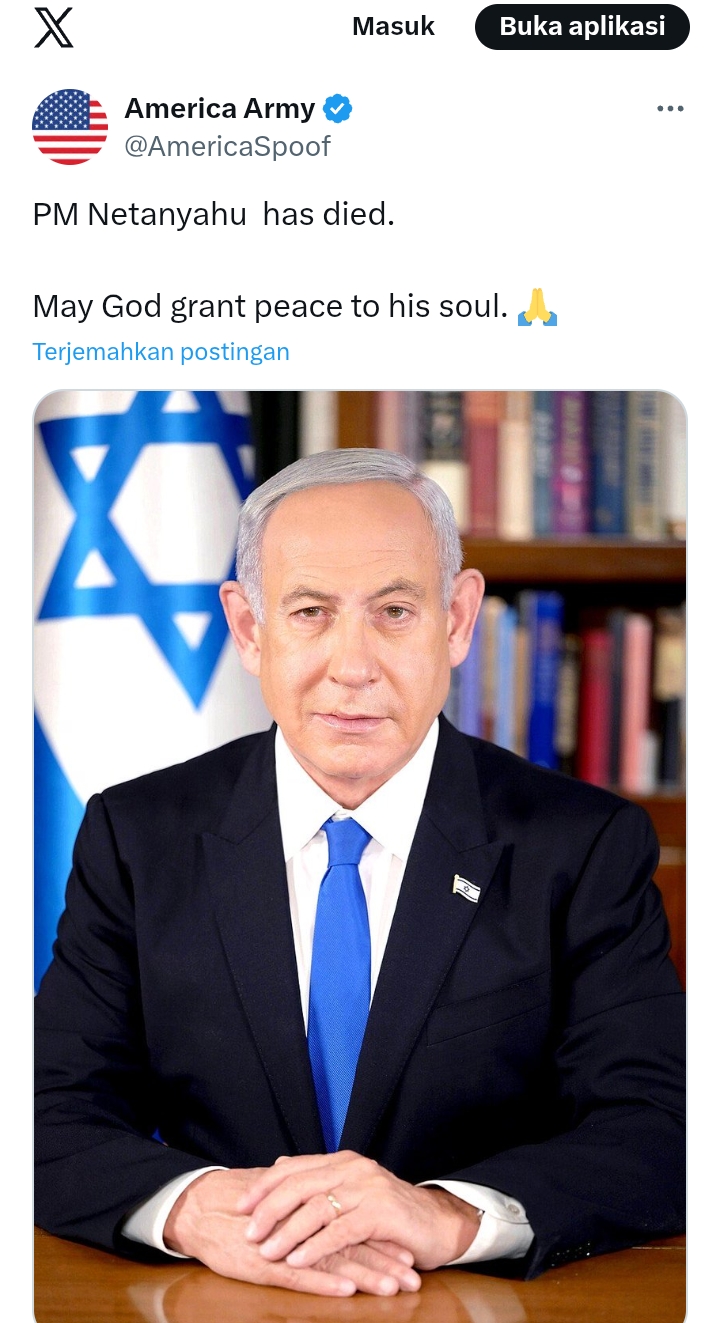
Task: Click the X logo icon
Action: pos(54,27)
